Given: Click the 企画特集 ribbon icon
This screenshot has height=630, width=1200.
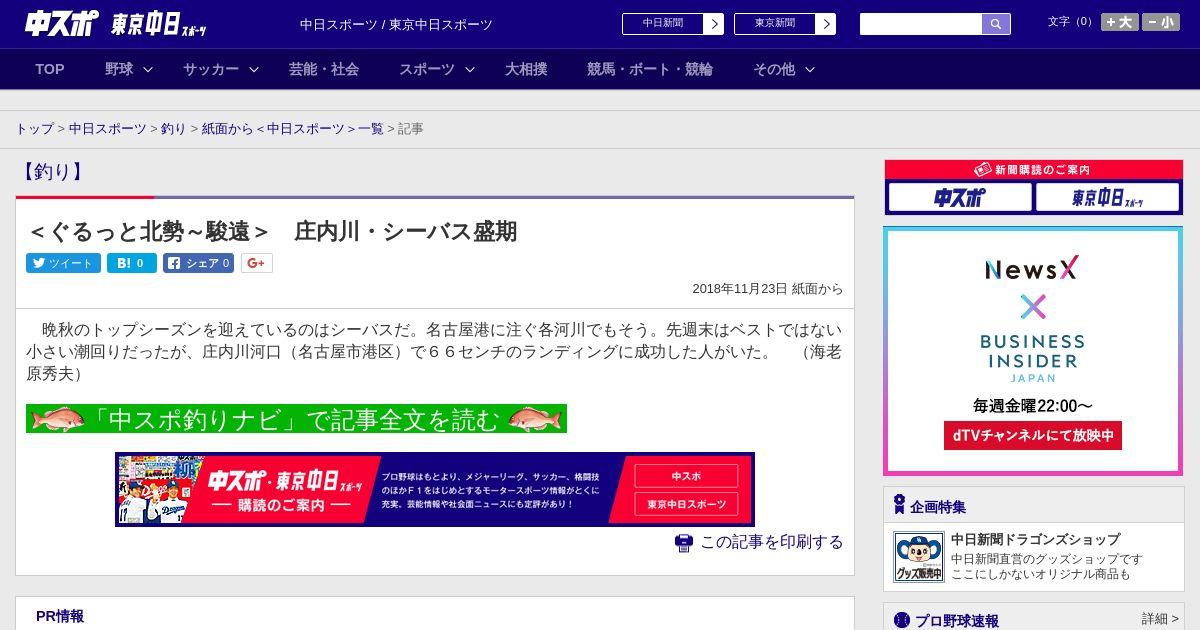Looking at the screenshot, I should pos(899,505).
